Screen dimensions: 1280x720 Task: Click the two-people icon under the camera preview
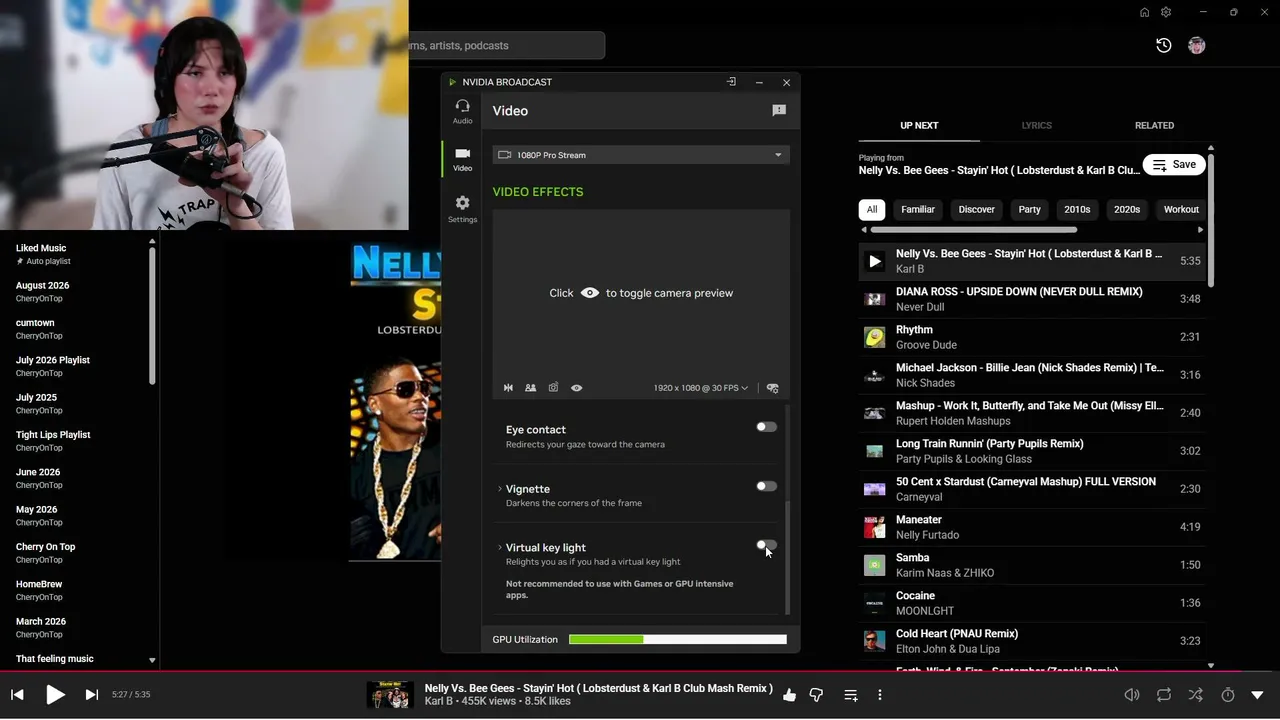pyautogui.click(x=530, y=388)
